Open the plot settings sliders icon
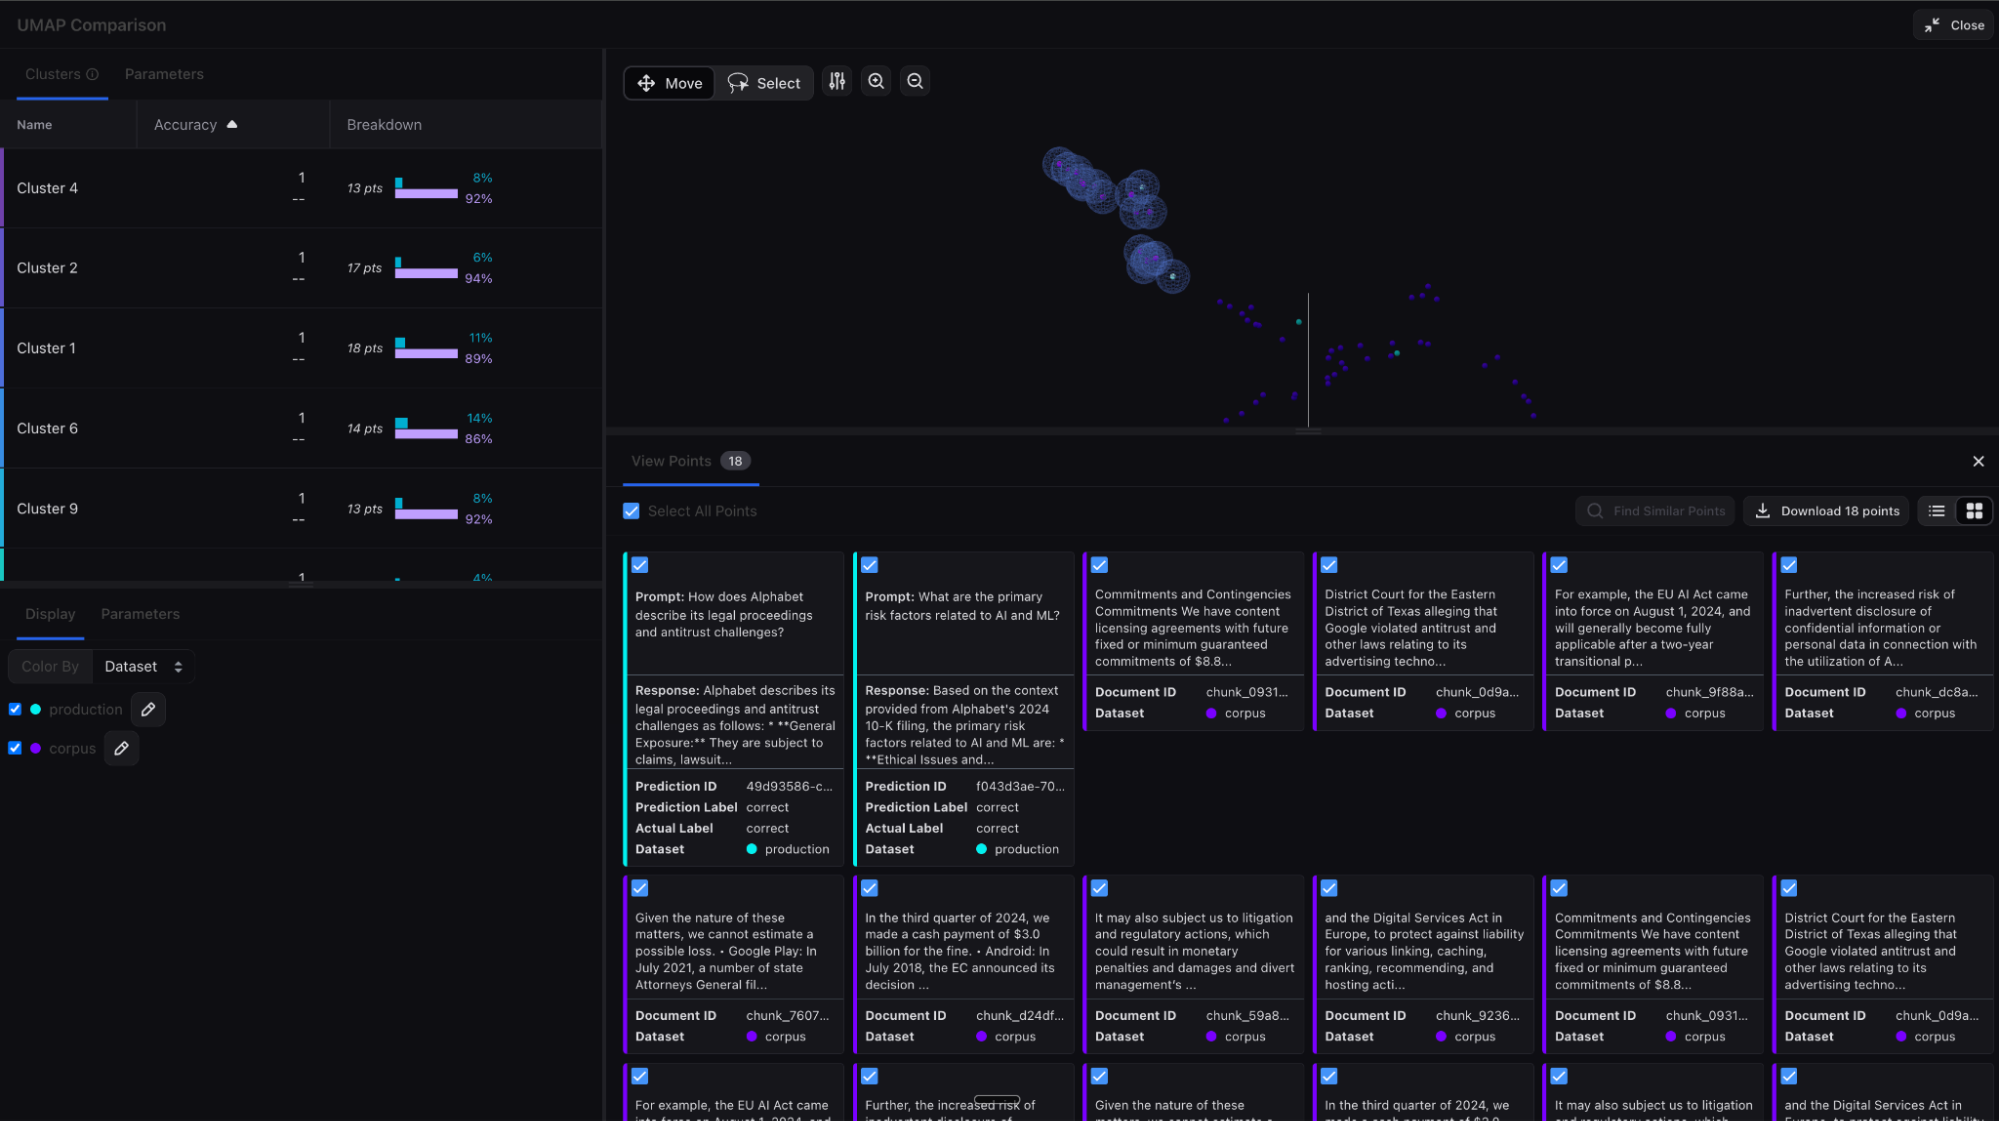Viewport: 1999px width, 1121px height. pyautogui.click(x=837, y=82)
